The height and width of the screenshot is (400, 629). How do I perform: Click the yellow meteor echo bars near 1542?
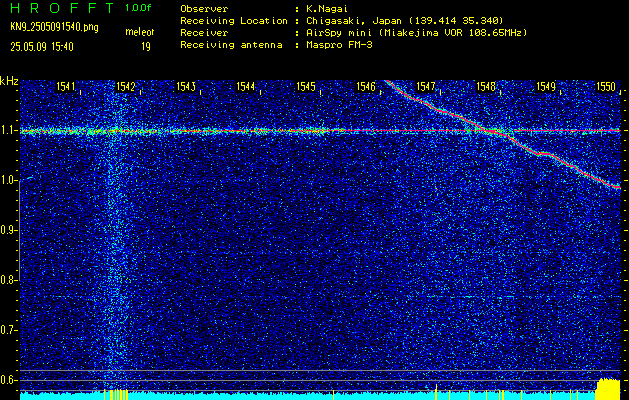[116, 394]
